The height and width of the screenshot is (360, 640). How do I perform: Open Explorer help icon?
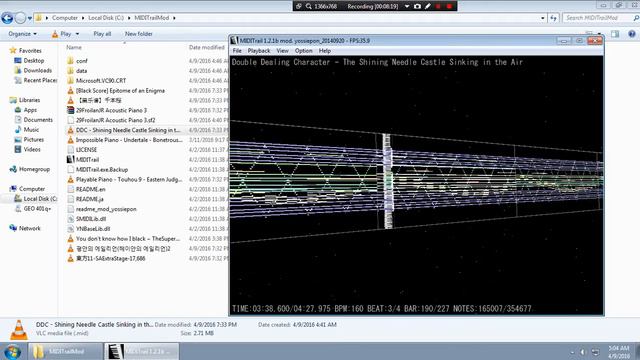pyautogui.click(x=632, y=34)
